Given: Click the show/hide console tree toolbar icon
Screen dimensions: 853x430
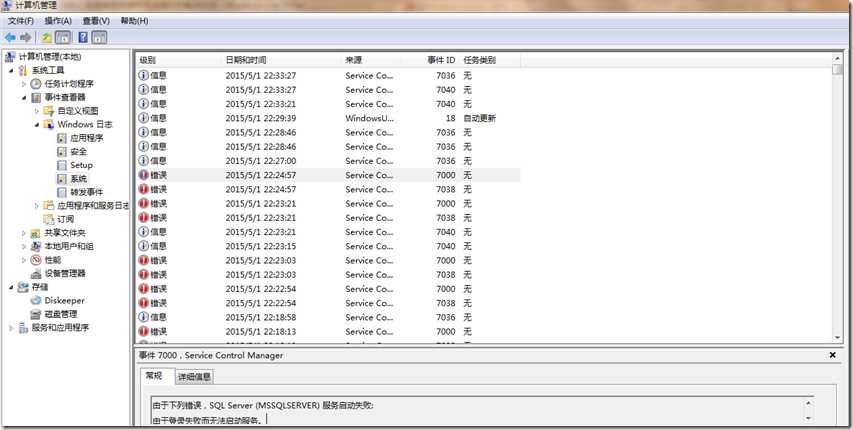Looking at the screenshot, I should (63, 38).
